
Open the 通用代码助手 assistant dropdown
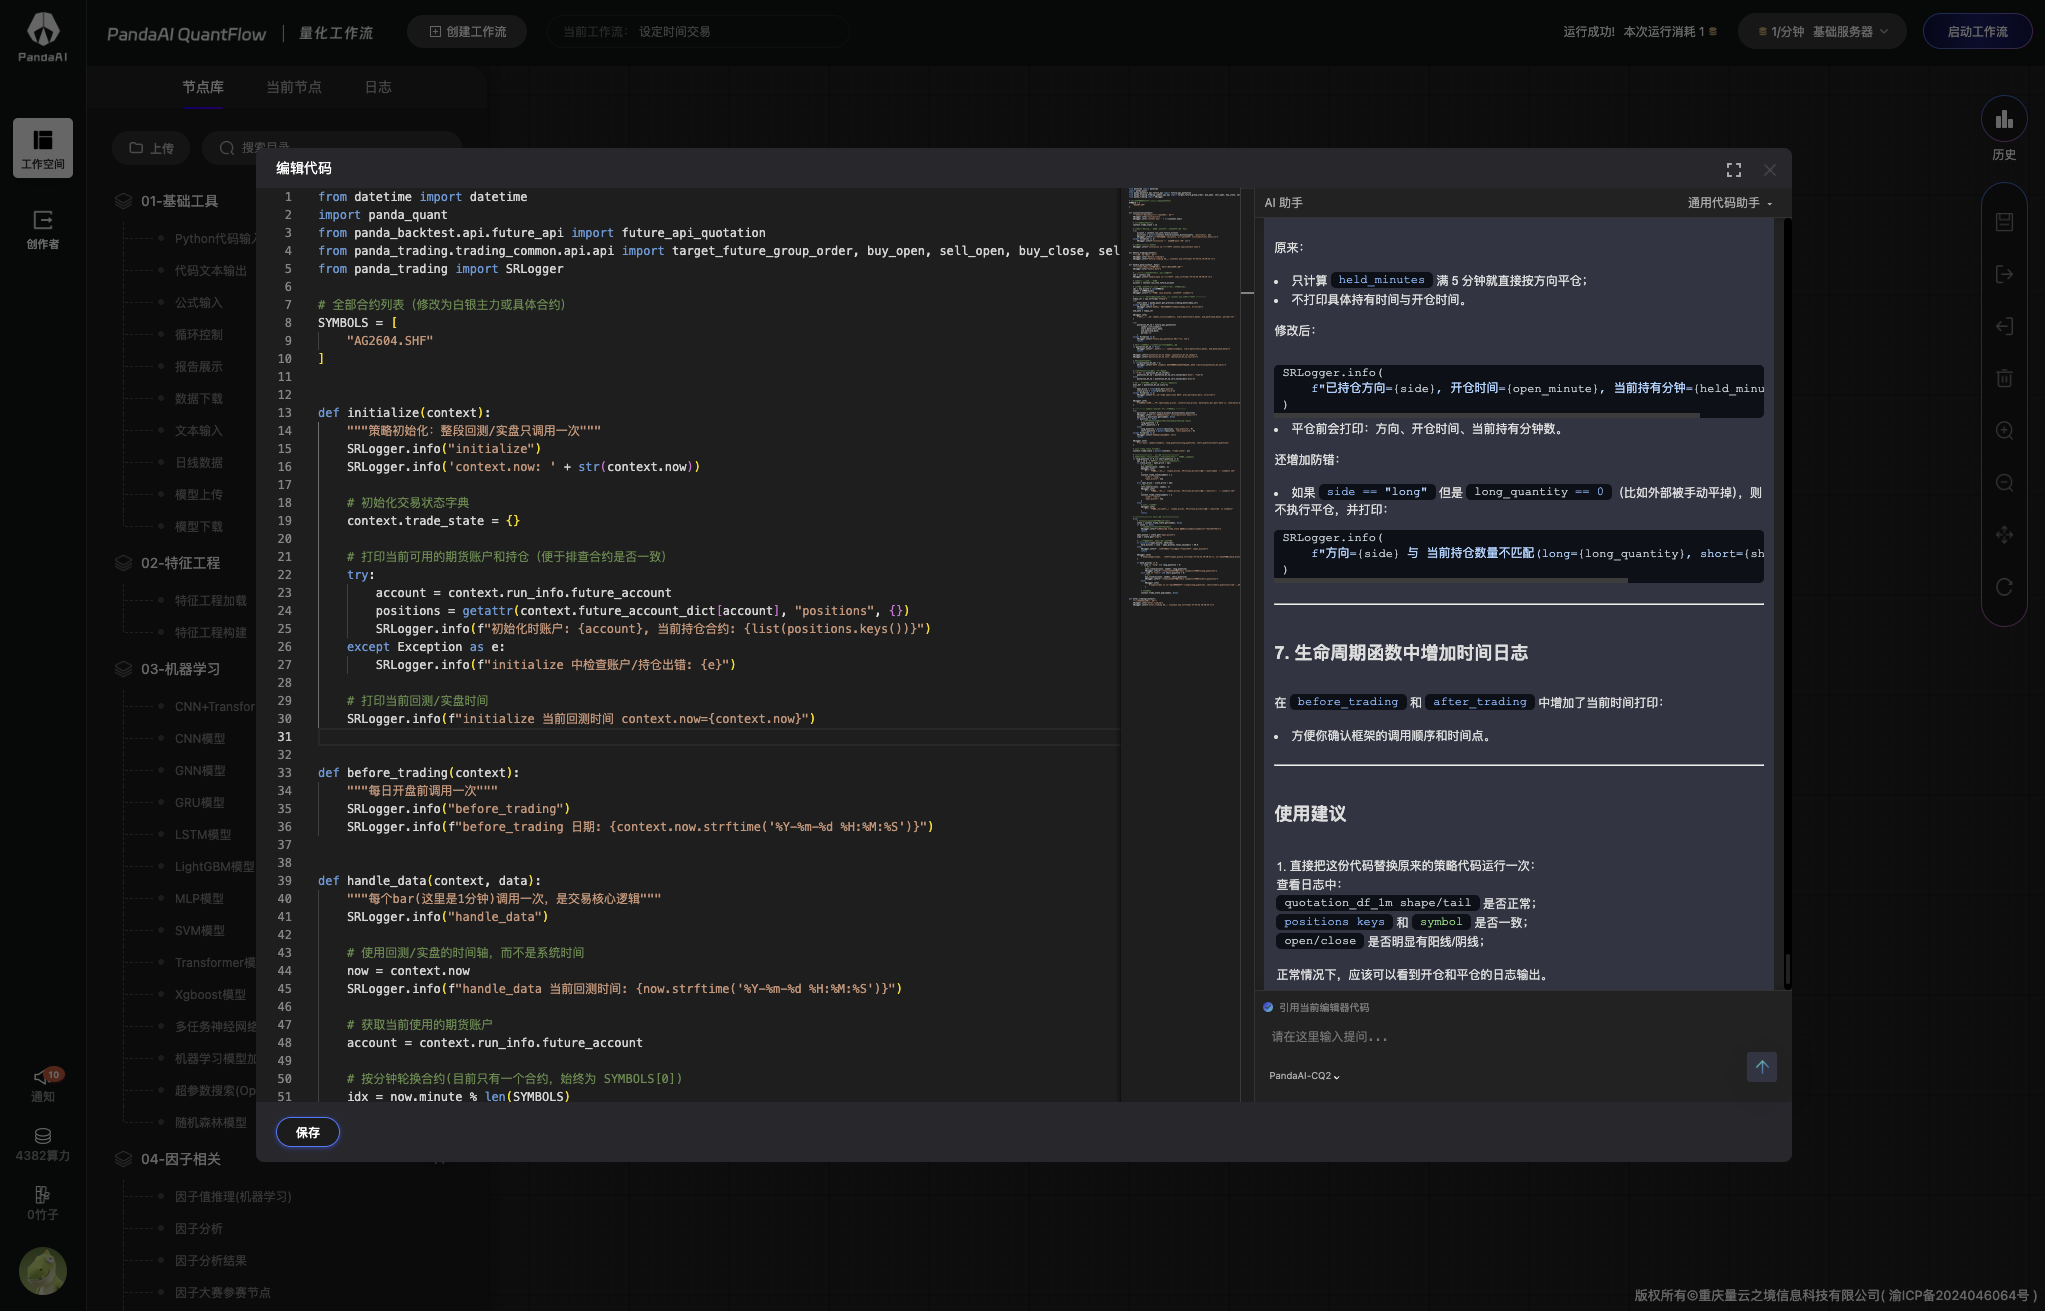tap(1730, 203)
